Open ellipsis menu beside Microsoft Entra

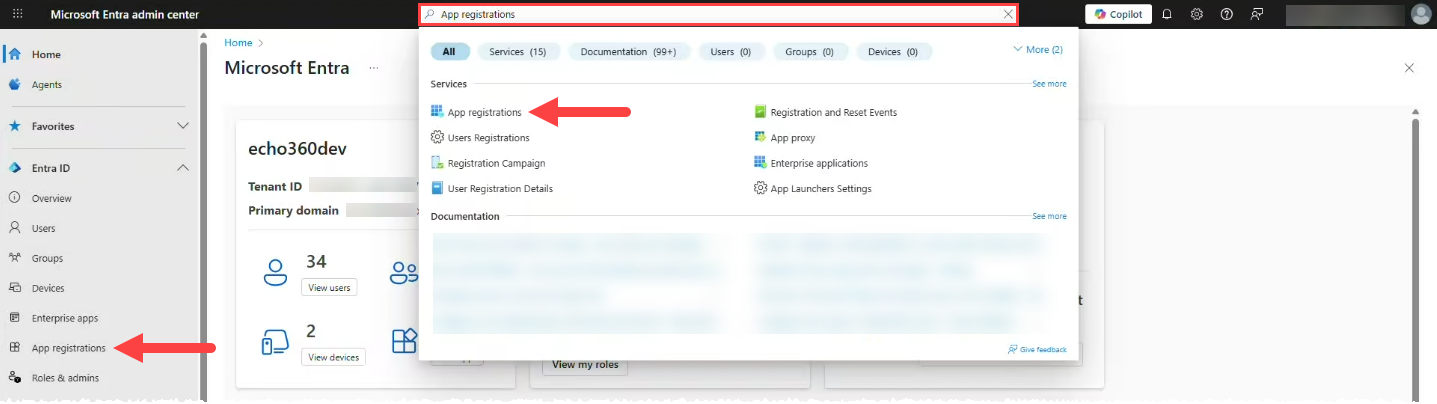(x=374, y=68)
